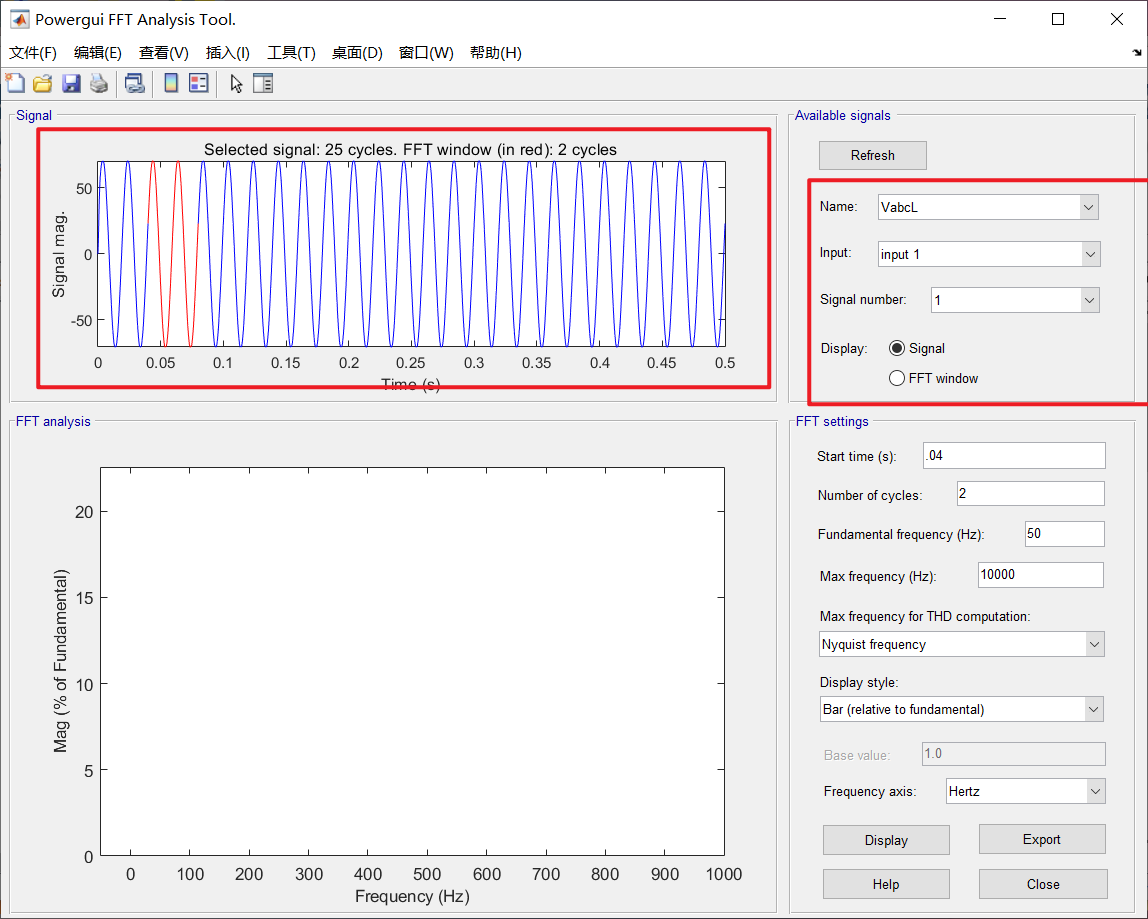Insert a colorbar

pyautogui.click(x=170, y=83)
